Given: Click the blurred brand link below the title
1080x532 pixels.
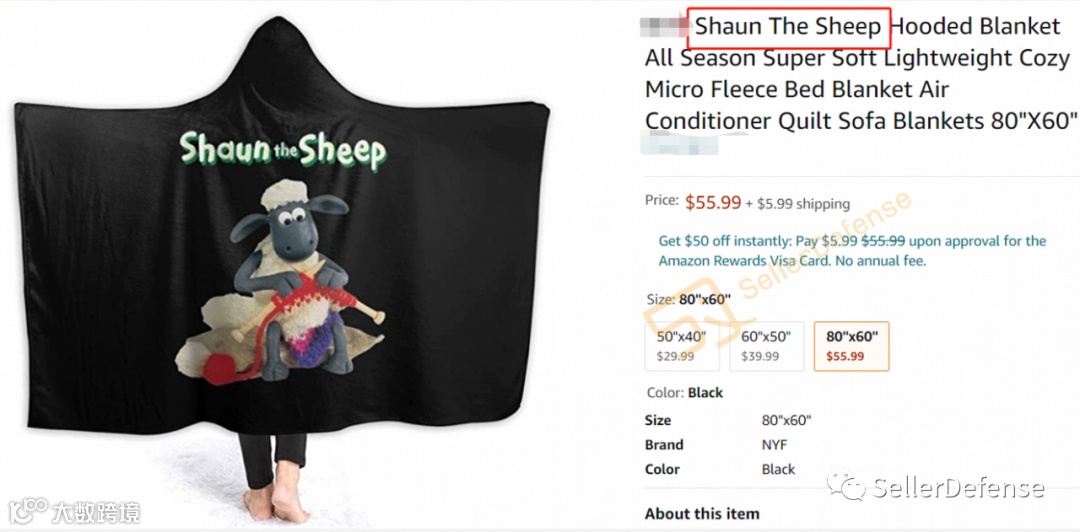Looking at the screenshot, I should pyautogui.click(x=679, y=146).
